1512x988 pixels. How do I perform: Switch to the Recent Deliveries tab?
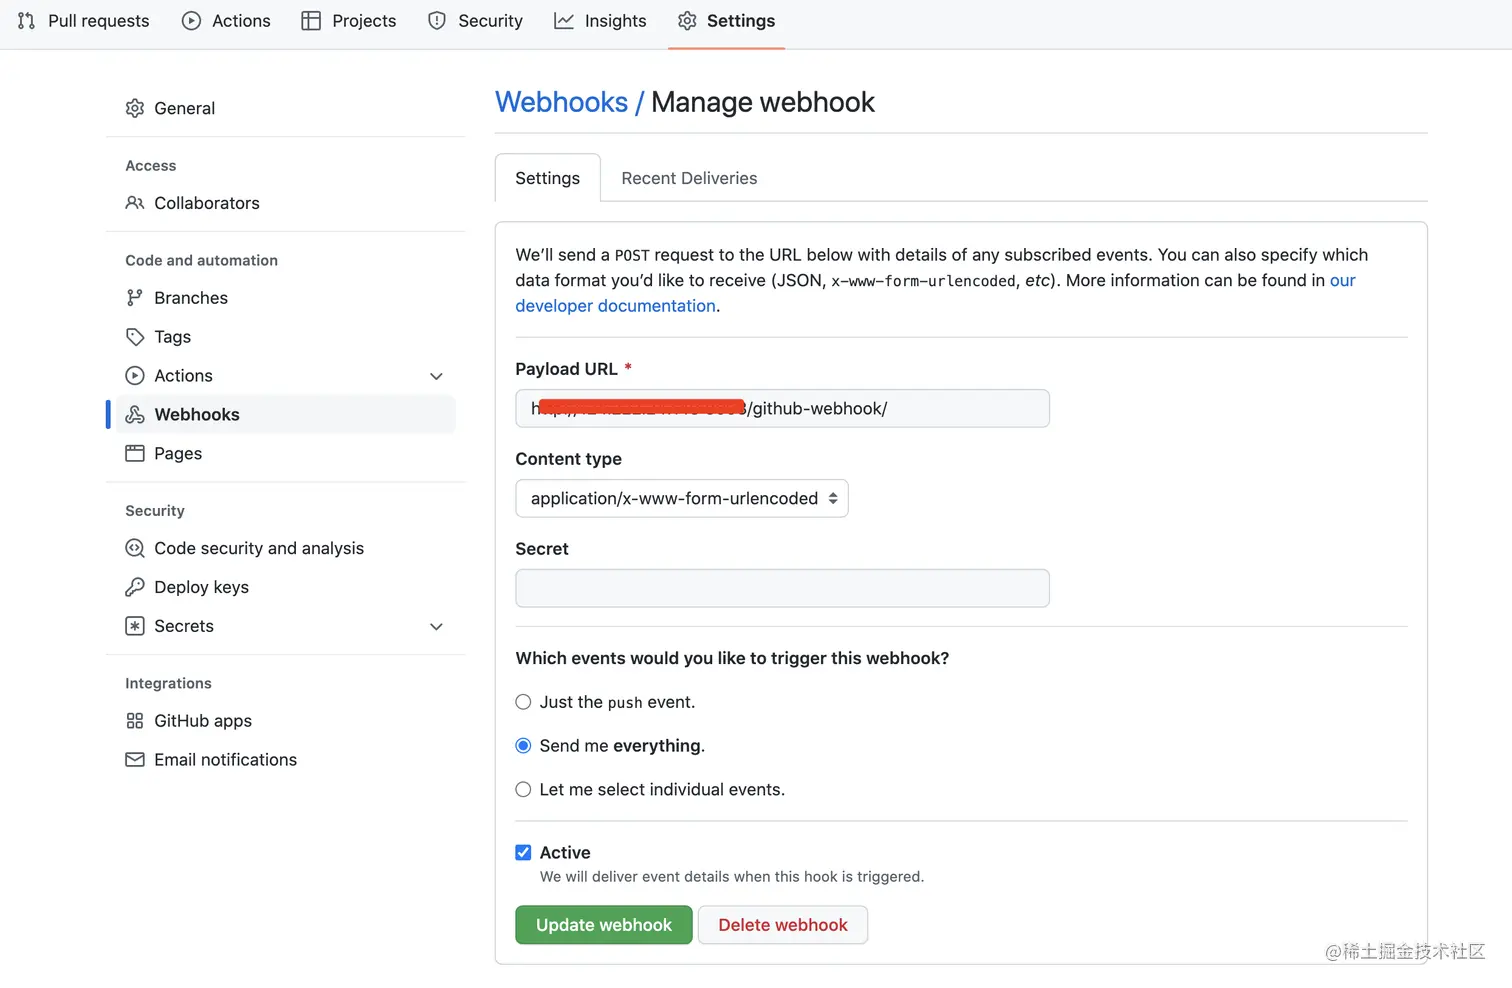689,178
